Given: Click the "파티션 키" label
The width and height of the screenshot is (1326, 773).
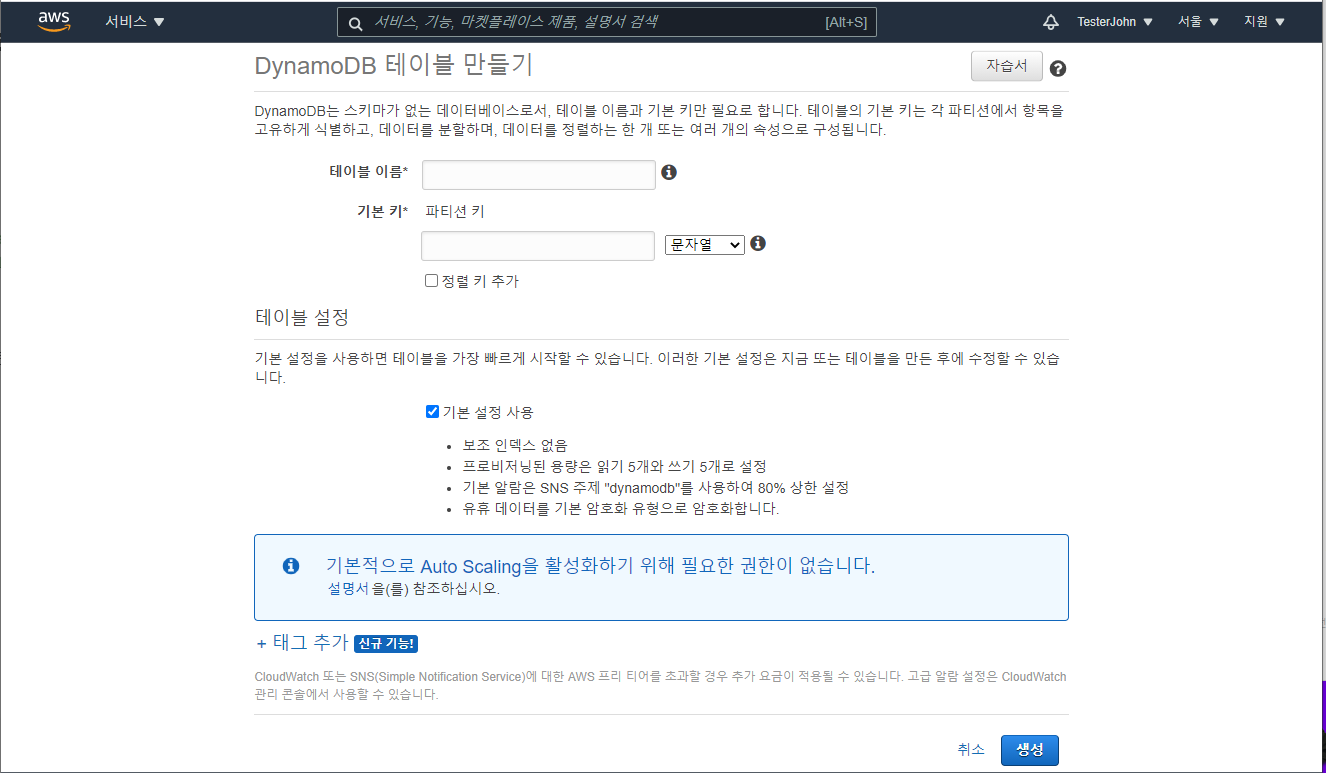Looking at the screenshot, I should (455, 211).
